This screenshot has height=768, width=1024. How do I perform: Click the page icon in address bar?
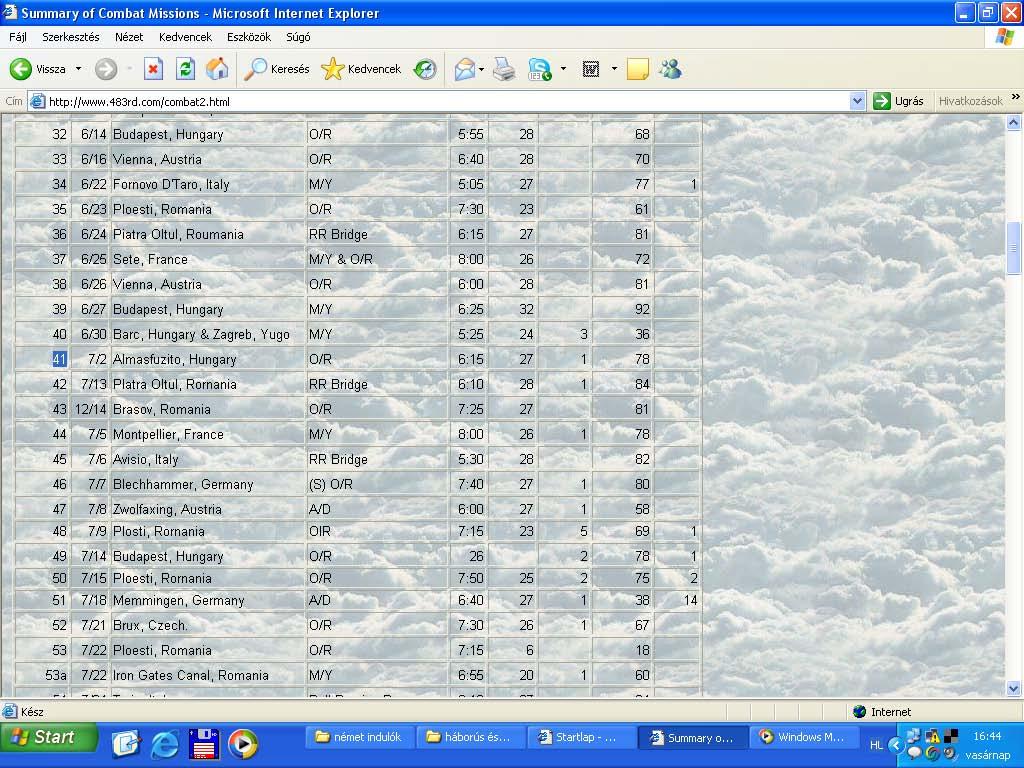(x=38, y=101)
